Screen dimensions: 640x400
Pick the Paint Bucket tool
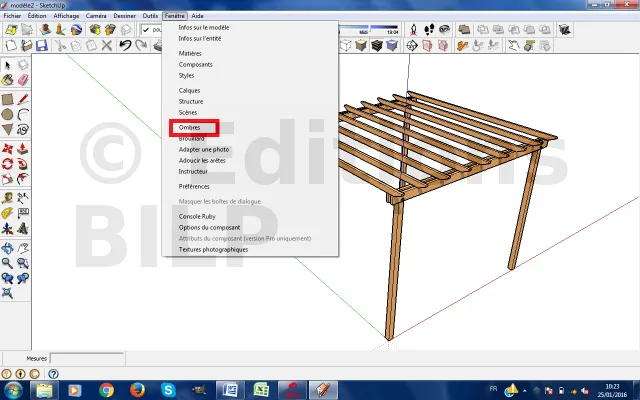click(x=7, y=79)
